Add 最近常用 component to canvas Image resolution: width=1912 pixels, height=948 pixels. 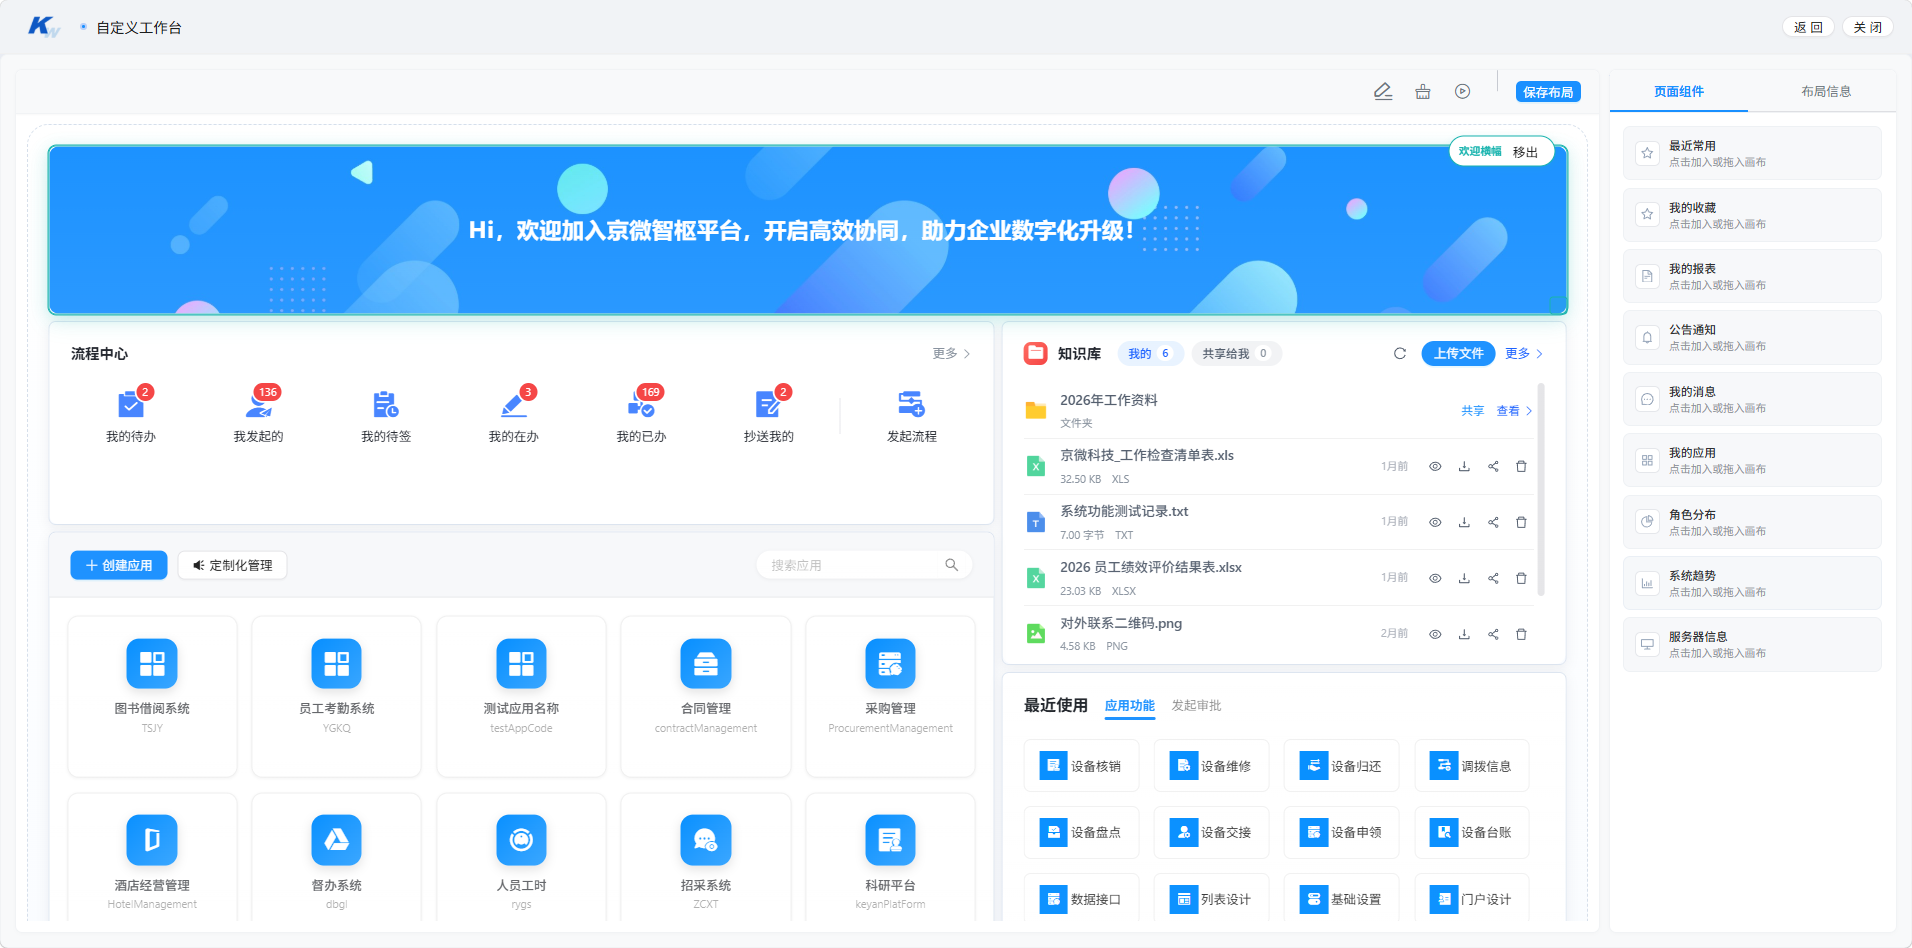pos(1752,153)
